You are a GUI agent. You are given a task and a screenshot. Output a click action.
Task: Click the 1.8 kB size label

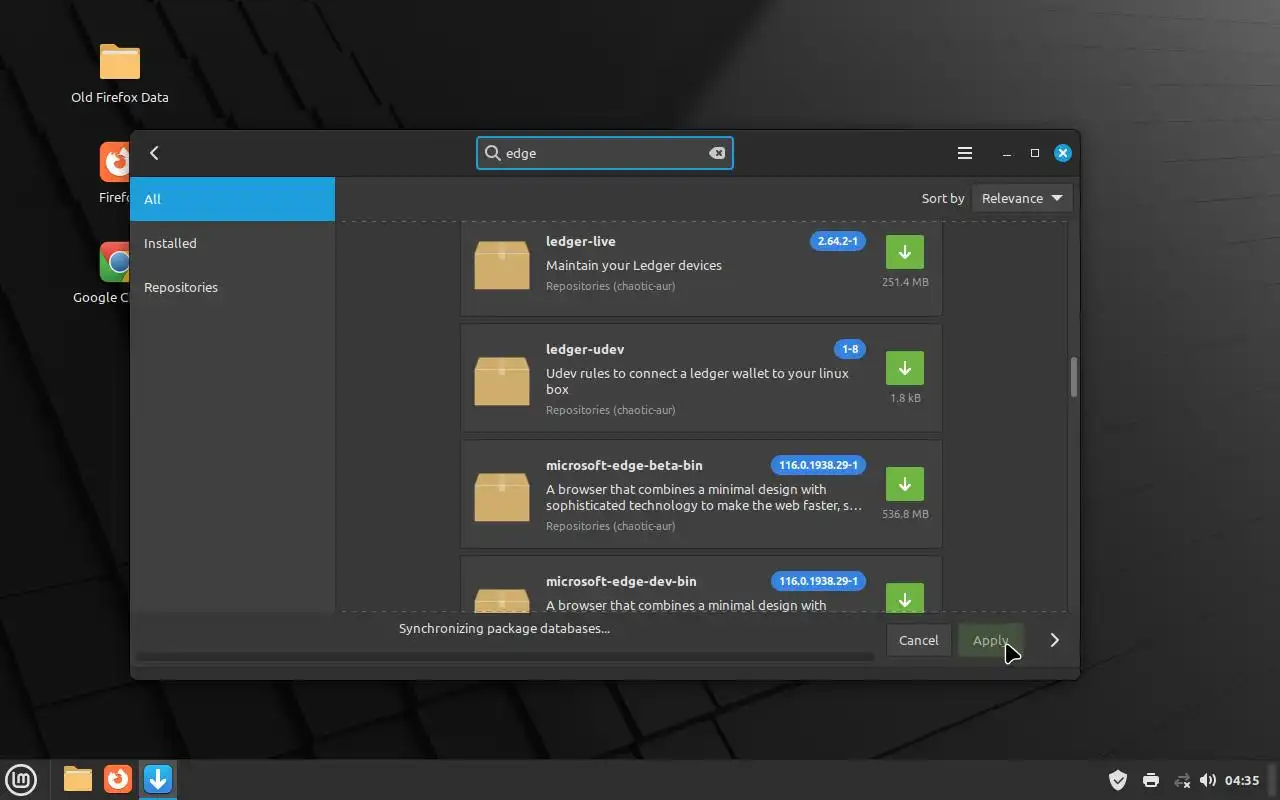pyautogui.click(x=905, y=398)
